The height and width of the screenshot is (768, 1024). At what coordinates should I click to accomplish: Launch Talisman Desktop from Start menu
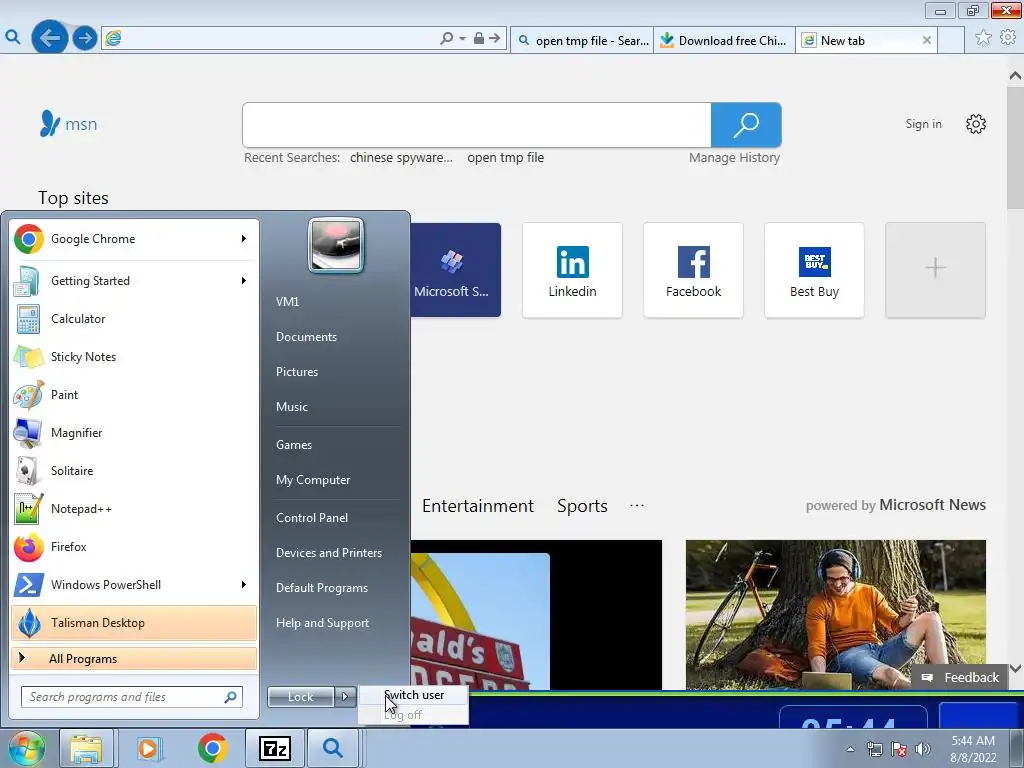[133, 622]
